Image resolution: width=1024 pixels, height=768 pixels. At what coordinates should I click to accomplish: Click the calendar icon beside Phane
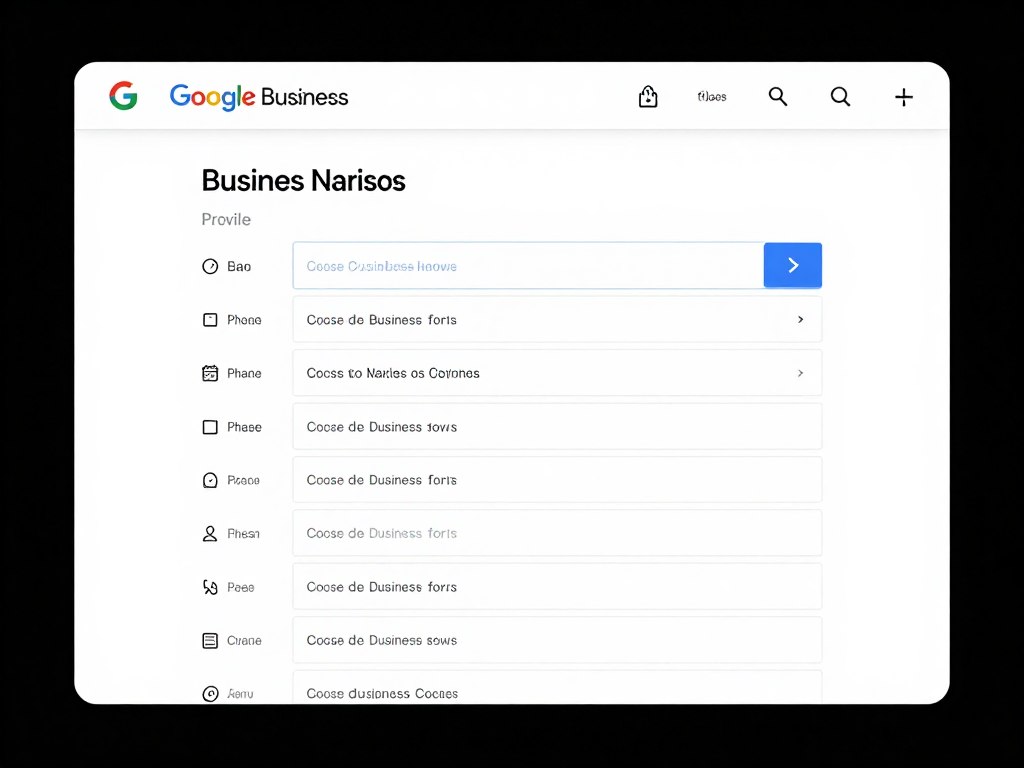(x=210, y=373)
